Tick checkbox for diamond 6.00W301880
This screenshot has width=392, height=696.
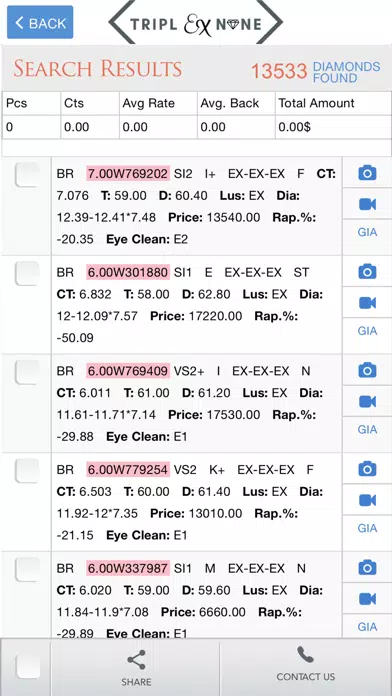tap(27, 273)
